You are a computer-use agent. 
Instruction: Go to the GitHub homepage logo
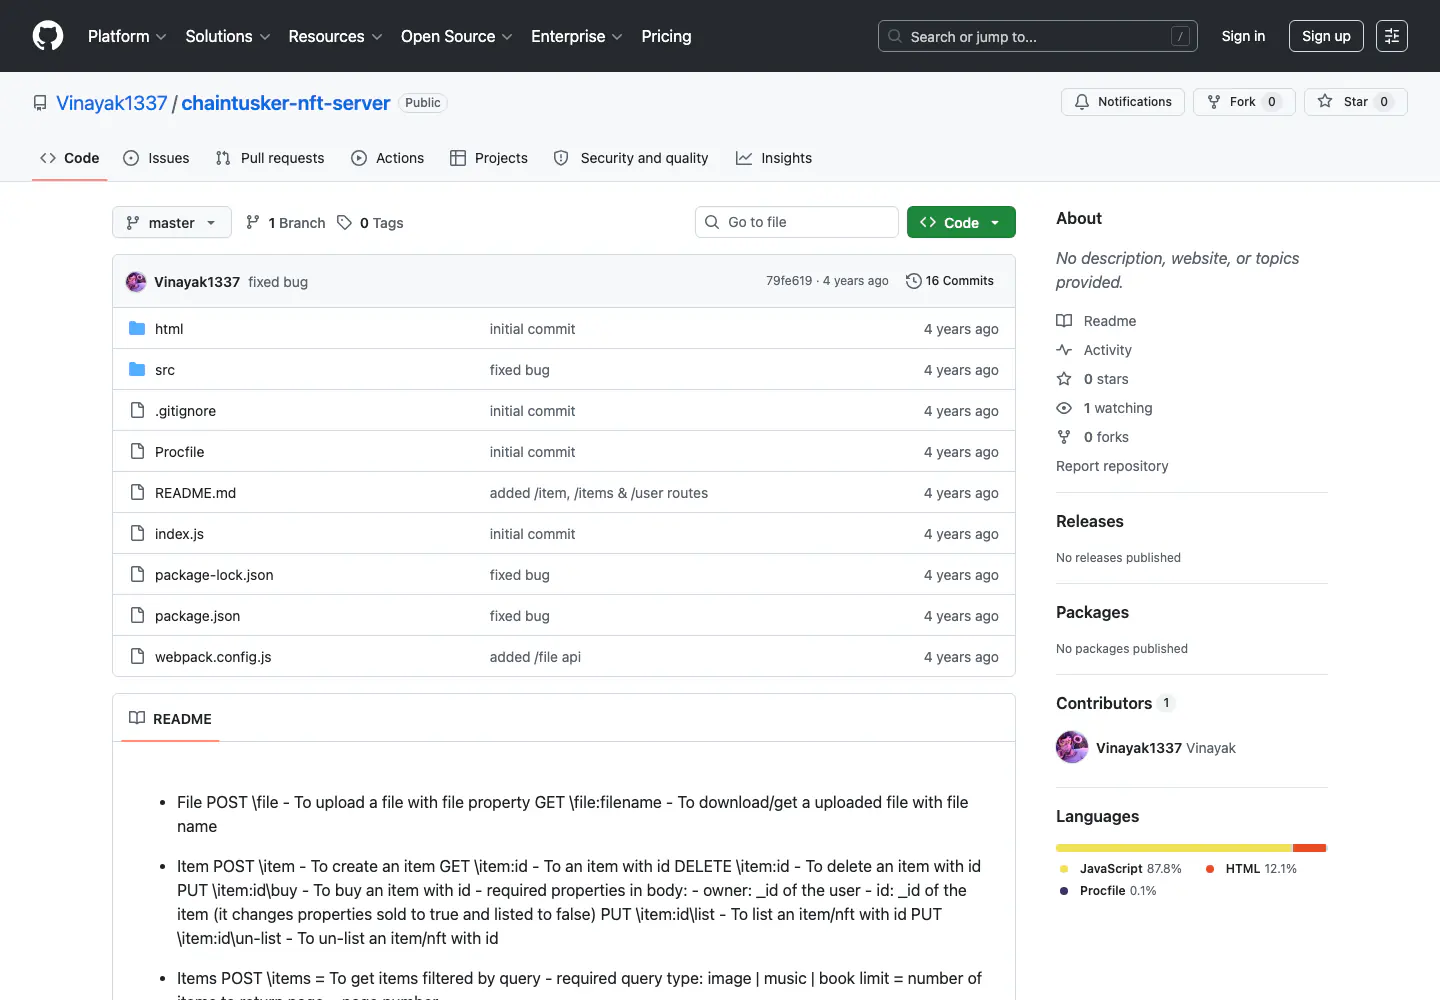[x=48, y=36]
